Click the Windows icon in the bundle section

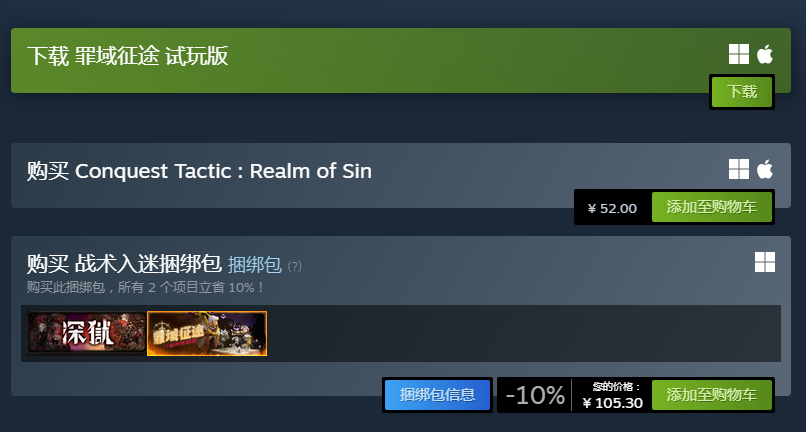click(x=765, y=262)
